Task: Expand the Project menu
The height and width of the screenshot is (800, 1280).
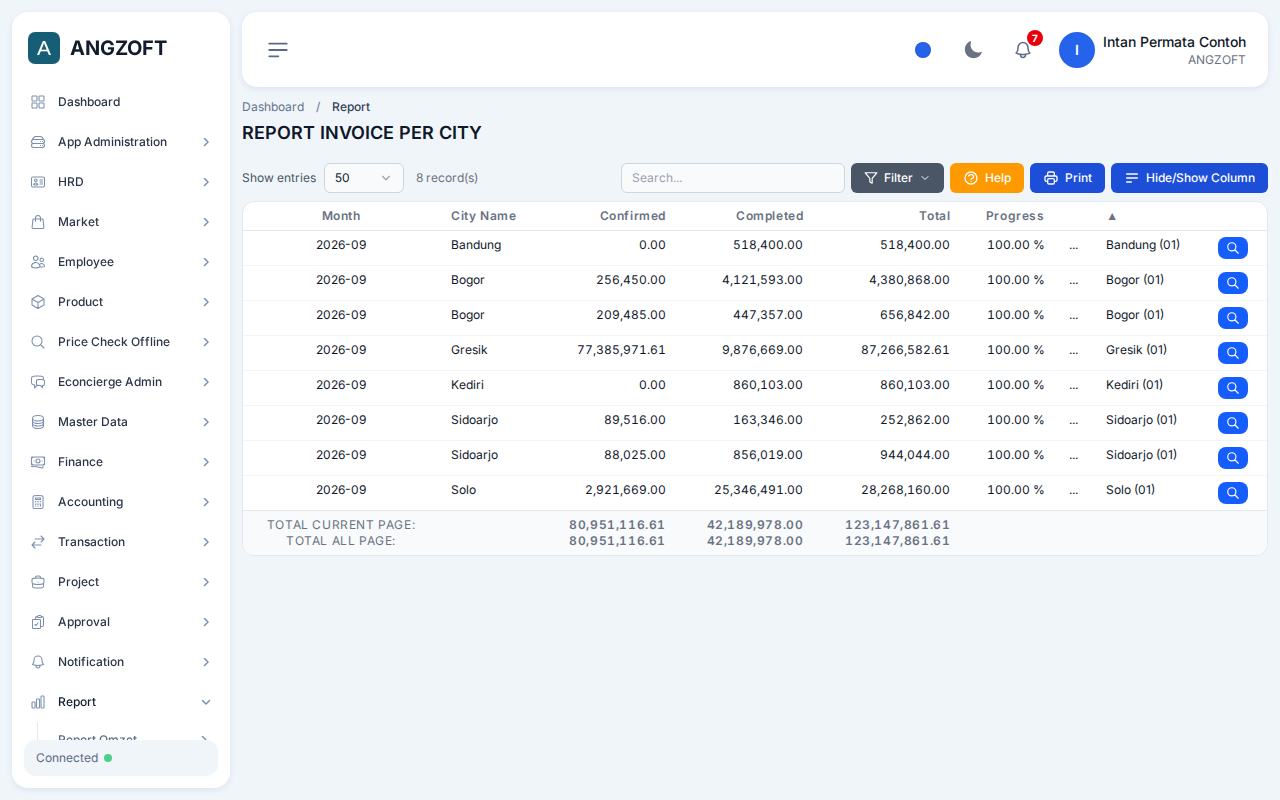Action: [x=121, y=582]
